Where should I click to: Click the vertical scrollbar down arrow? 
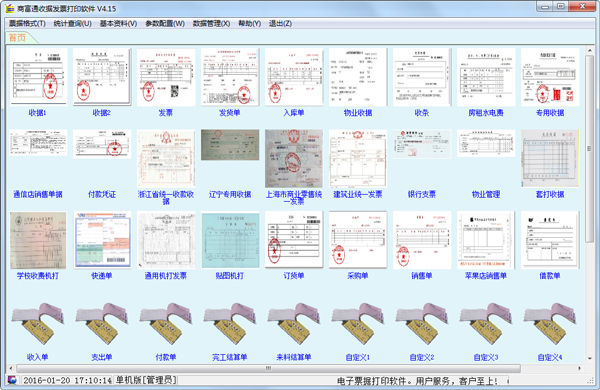(589, 359)
